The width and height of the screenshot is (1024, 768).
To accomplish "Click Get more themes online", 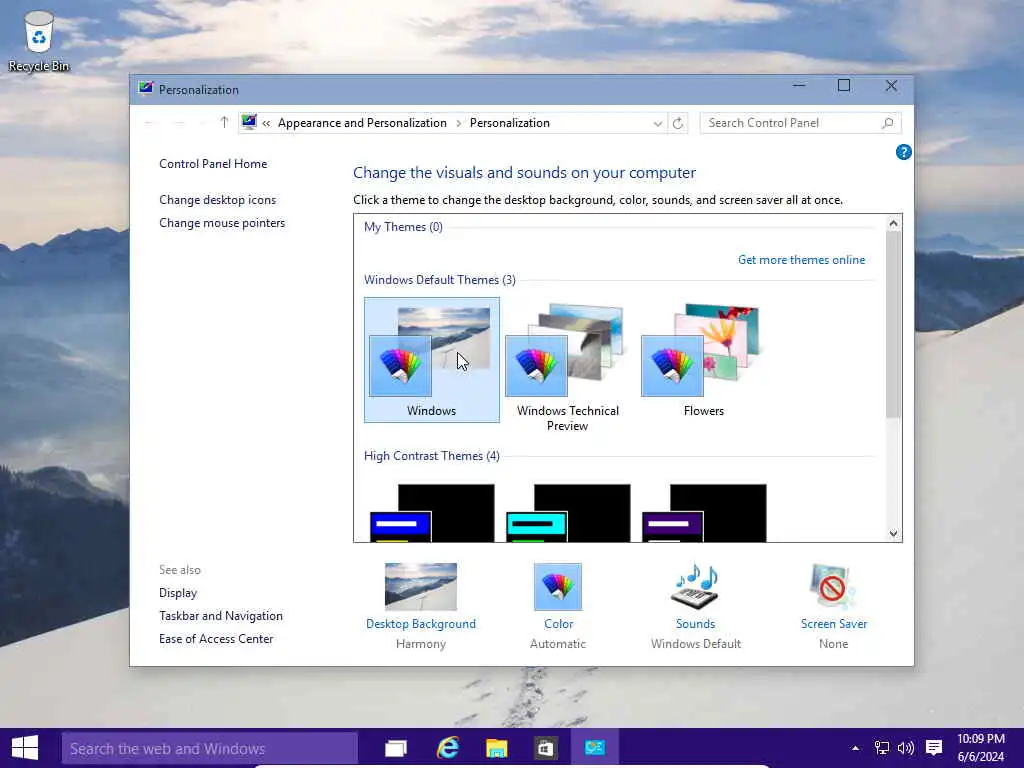I will click(x=801, y=260).
